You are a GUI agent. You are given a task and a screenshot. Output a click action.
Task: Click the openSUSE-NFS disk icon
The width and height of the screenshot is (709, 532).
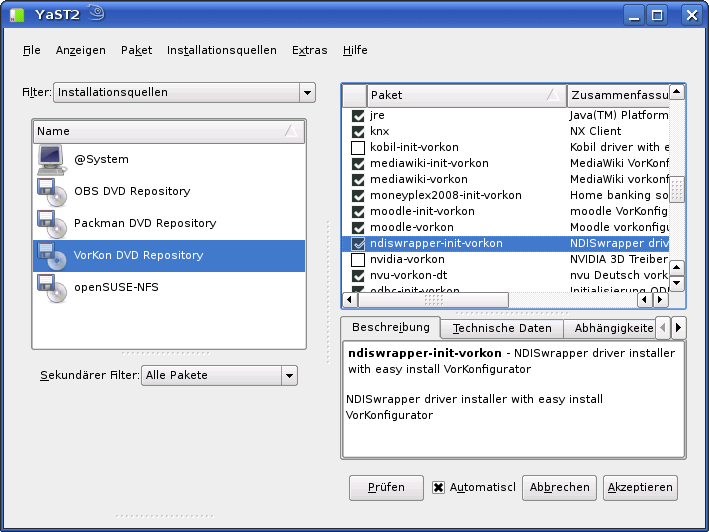click(52, 288)
